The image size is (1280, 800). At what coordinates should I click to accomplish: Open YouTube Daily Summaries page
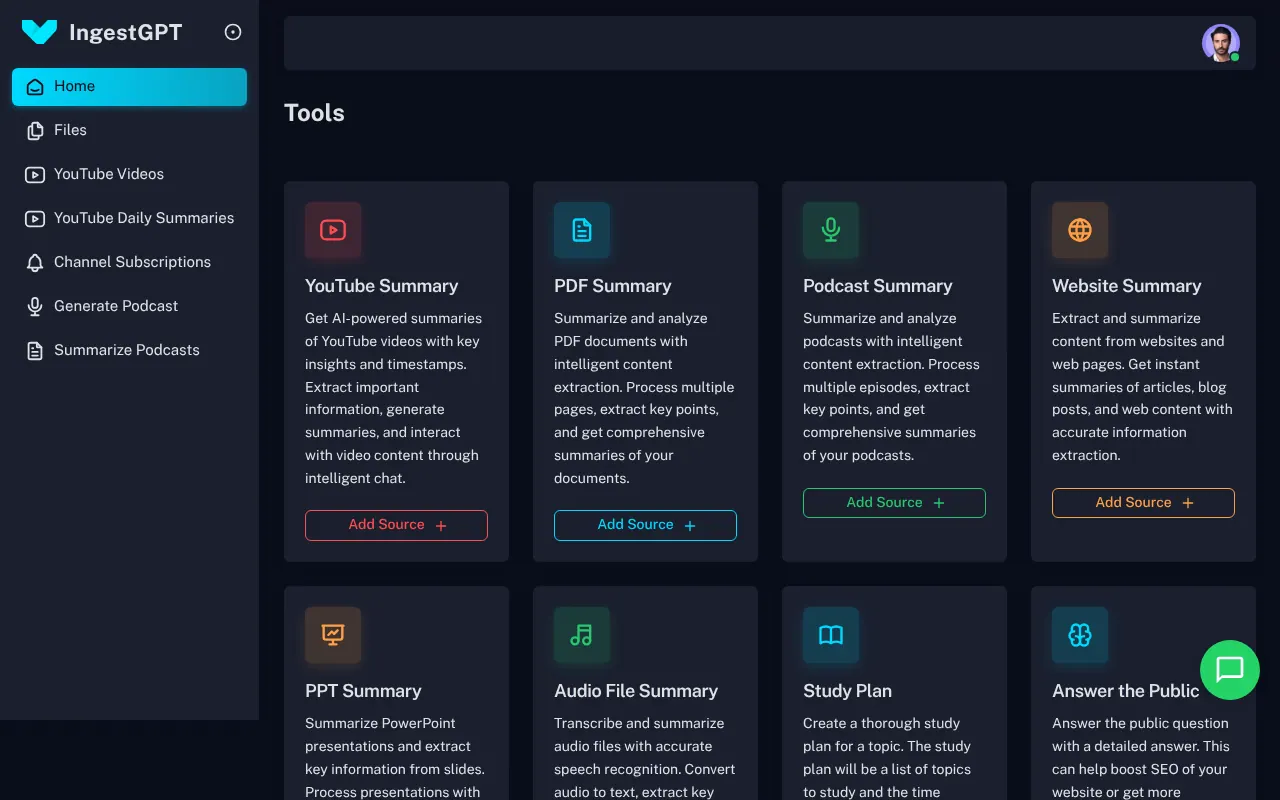[x=129, y=219]
